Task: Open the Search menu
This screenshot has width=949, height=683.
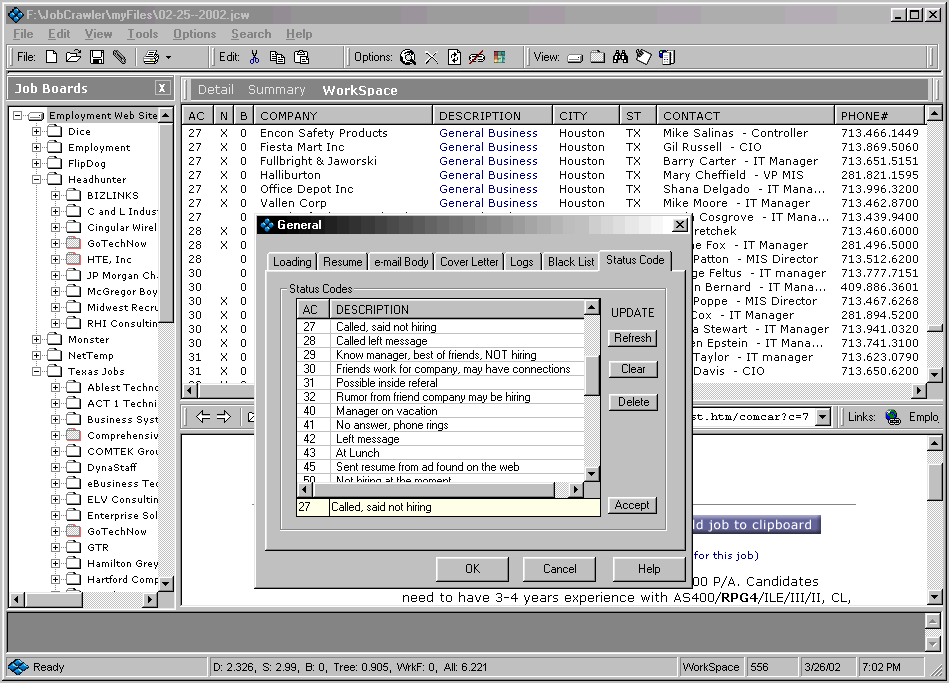Action: pyautogui.click(x=251, y=34)
